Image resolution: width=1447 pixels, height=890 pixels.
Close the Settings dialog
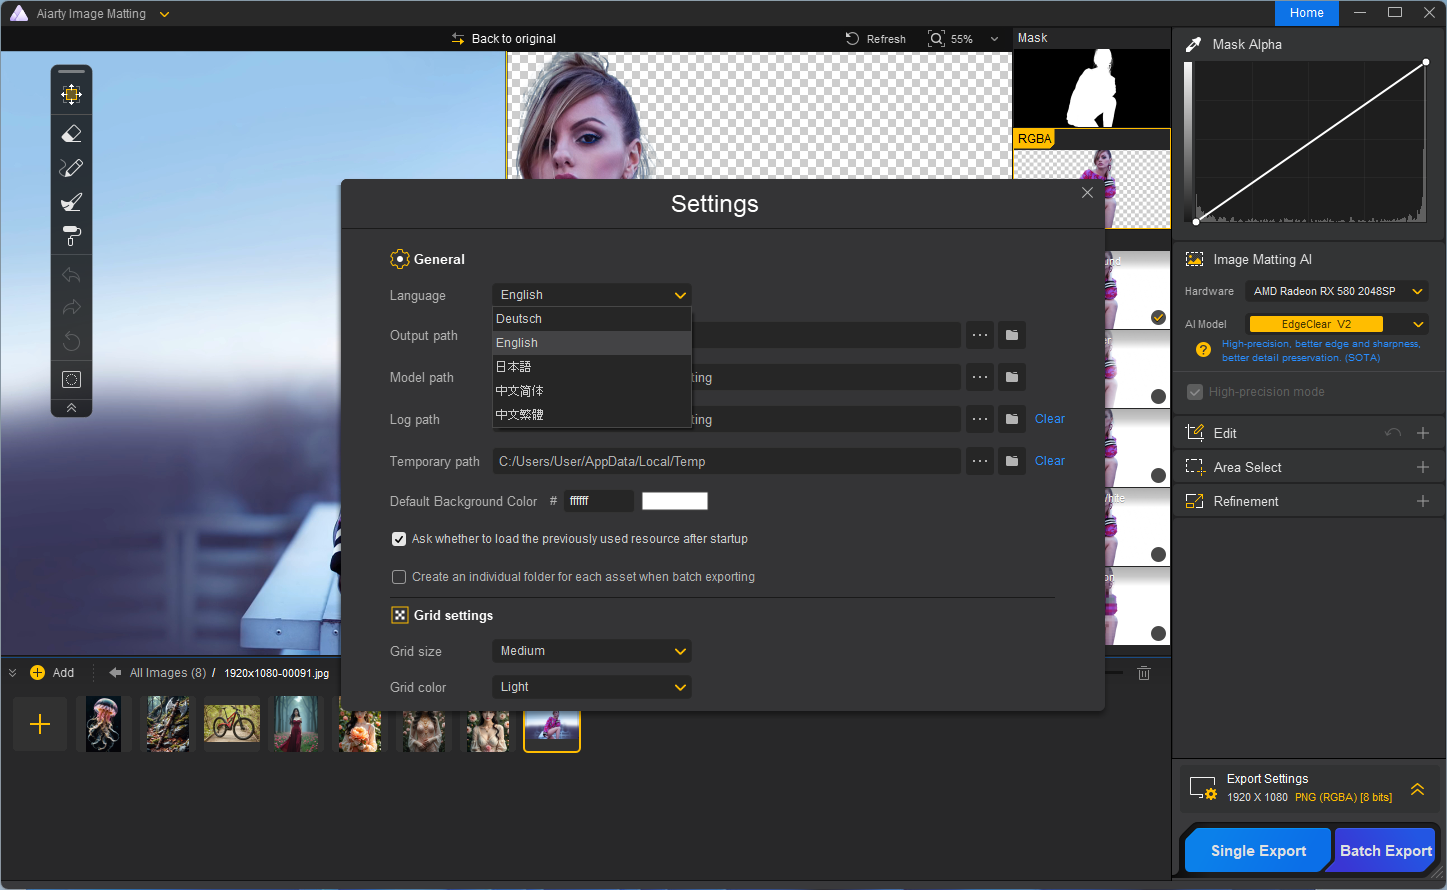1087,193
